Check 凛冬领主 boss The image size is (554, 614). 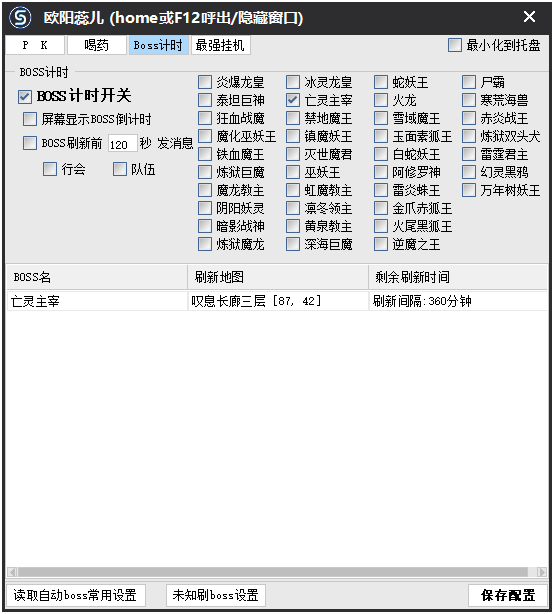coord(293,208)
